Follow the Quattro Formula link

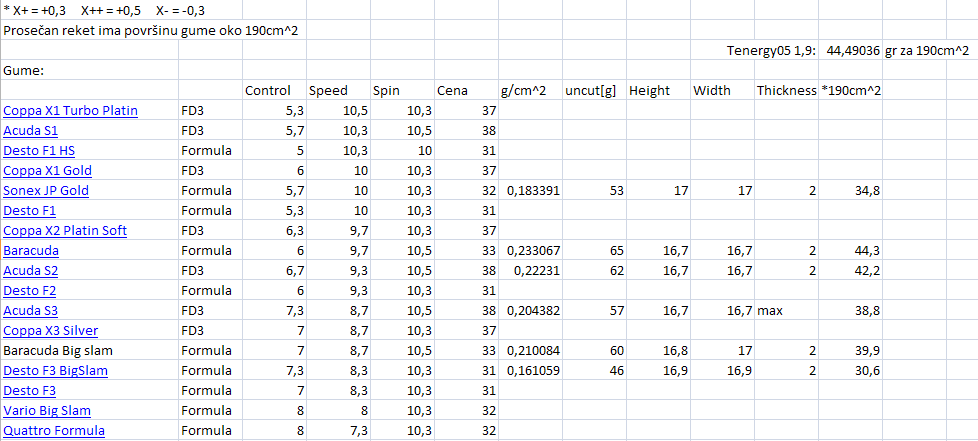(x=54, y=430)
